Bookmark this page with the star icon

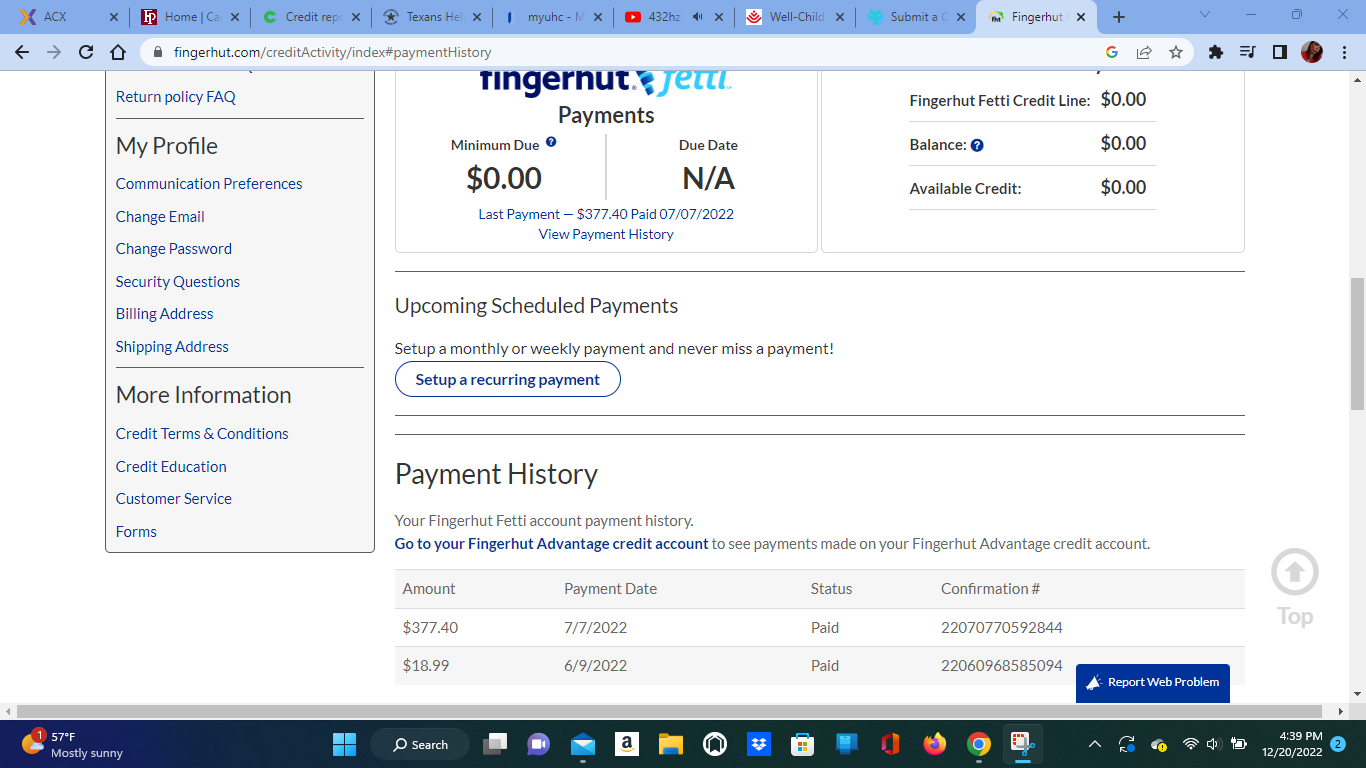[1176, 52]
